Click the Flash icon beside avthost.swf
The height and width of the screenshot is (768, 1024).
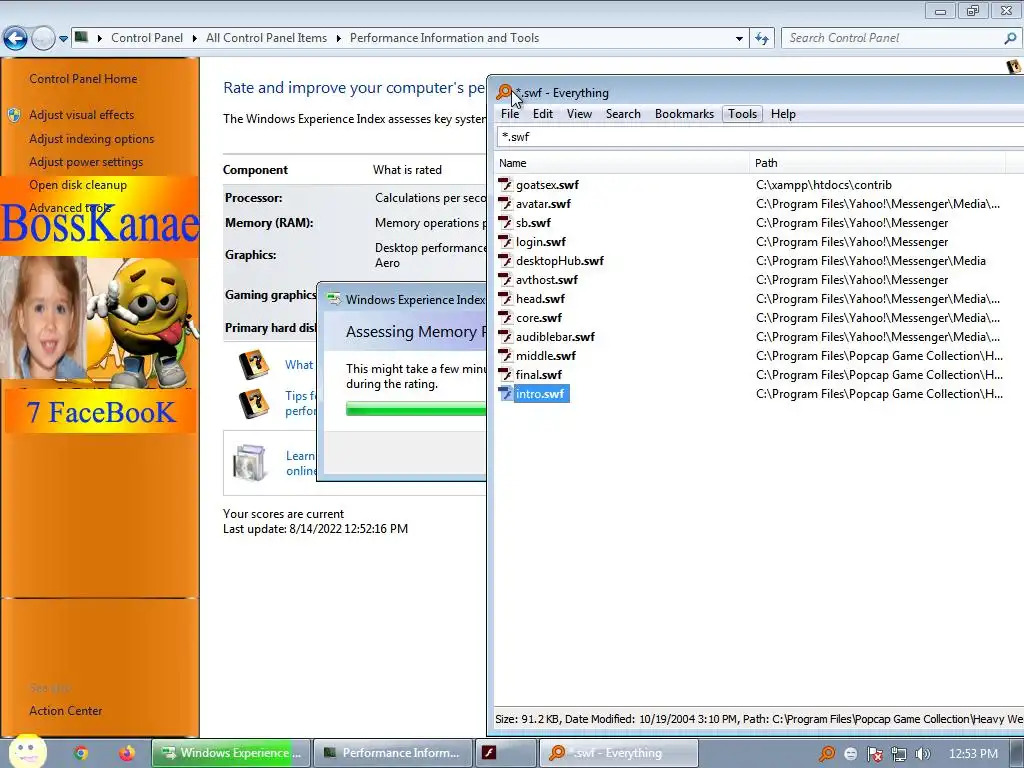point(505,280)
